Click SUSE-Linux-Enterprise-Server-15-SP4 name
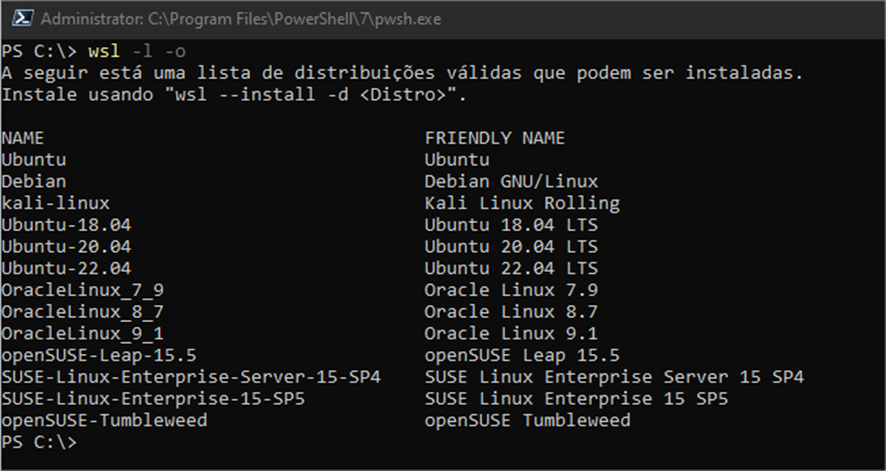886x471 pixels. pos(191,377)
